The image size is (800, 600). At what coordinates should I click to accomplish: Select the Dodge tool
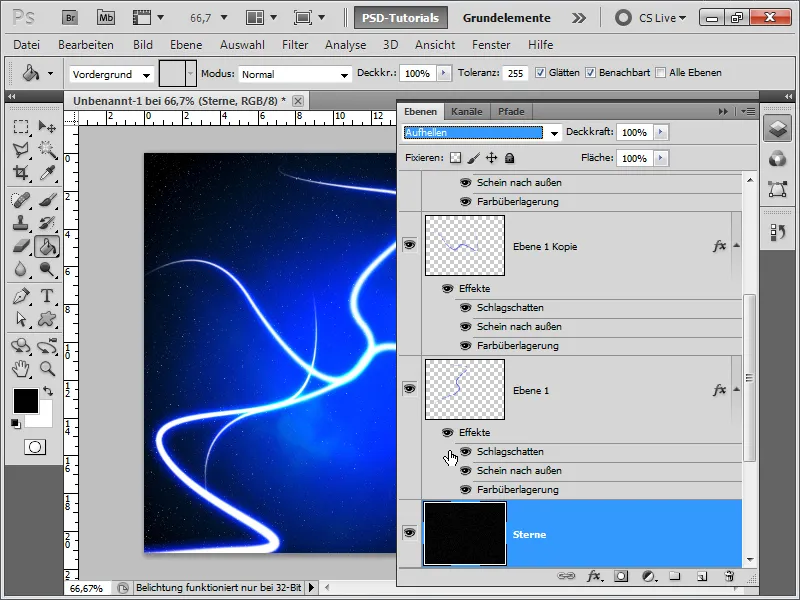click(47, 269)
